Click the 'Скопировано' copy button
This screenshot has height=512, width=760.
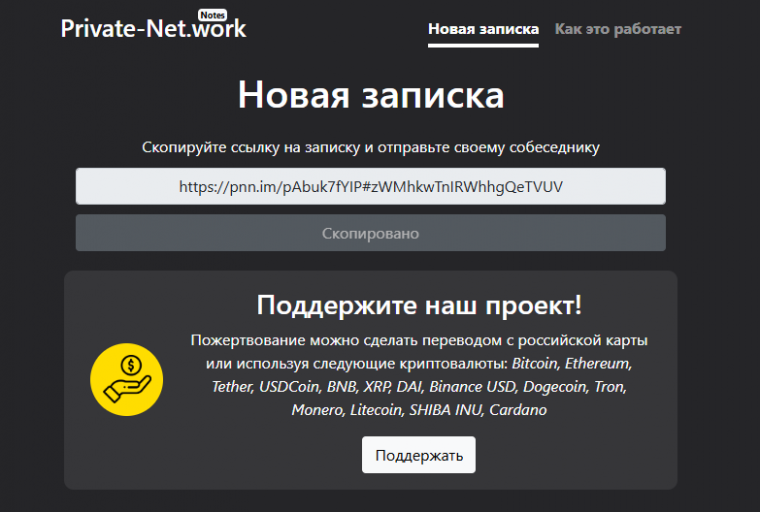(x=371, y=233)
